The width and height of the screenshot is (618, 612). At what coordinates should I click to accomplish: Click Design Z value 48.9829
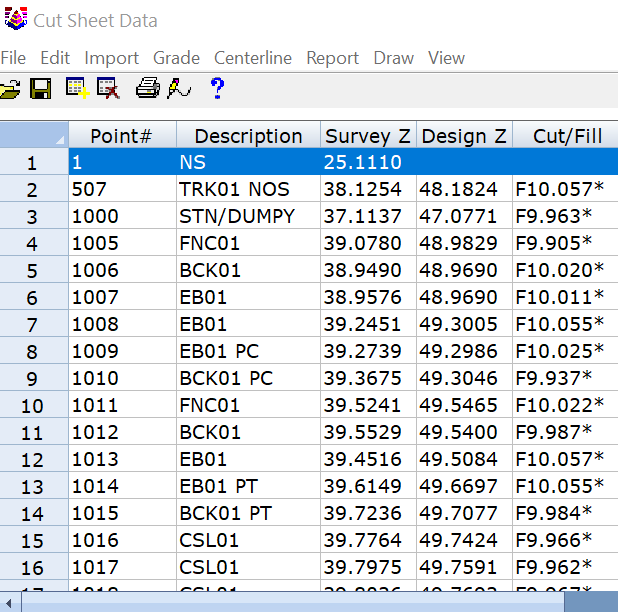[464, 243]
